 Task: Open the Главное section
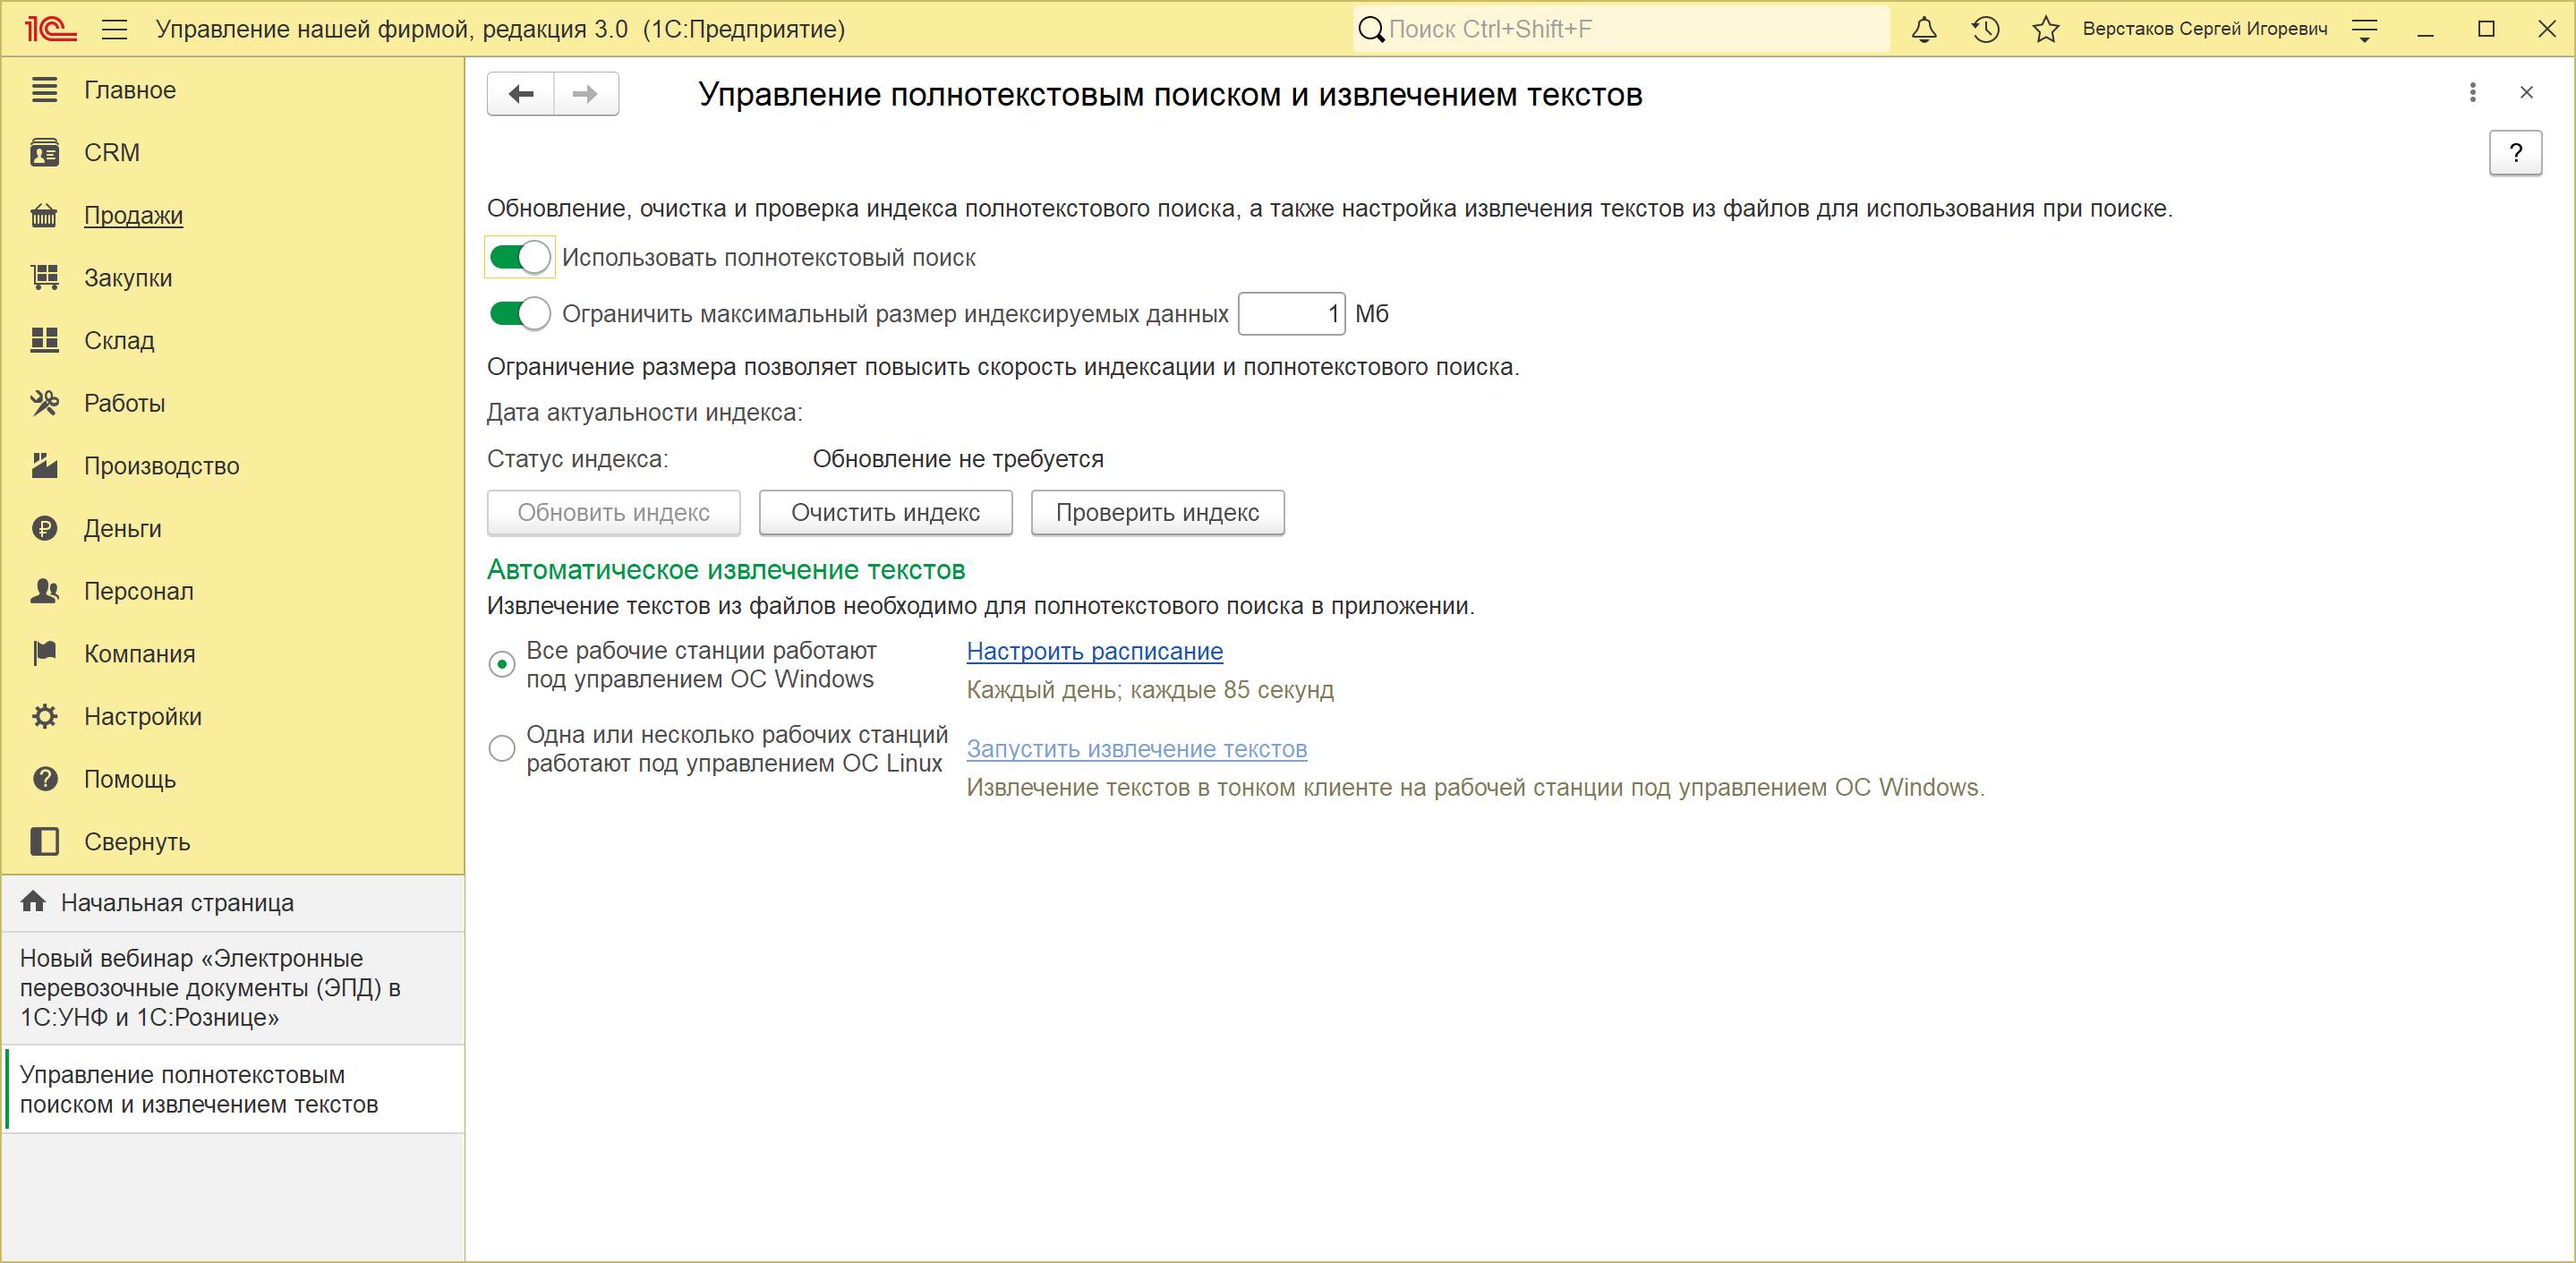coord(233,90)
